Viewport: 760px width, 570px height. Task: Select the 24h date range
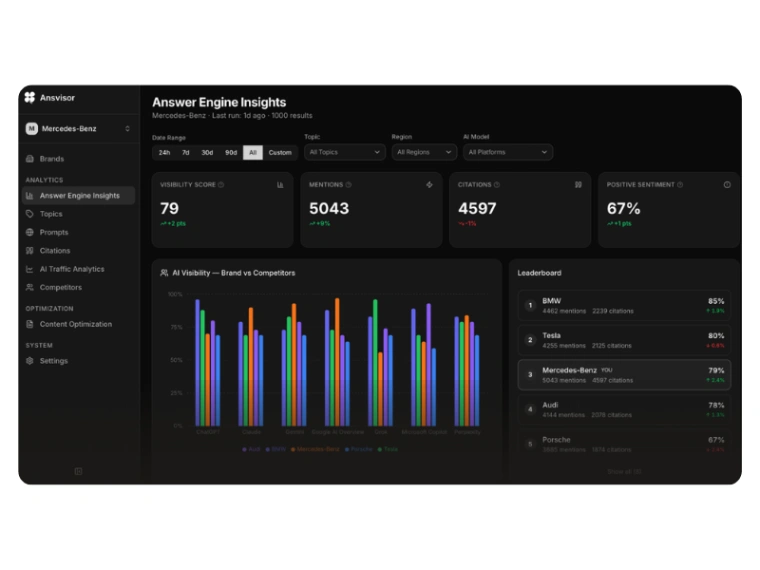click(164, 152)
